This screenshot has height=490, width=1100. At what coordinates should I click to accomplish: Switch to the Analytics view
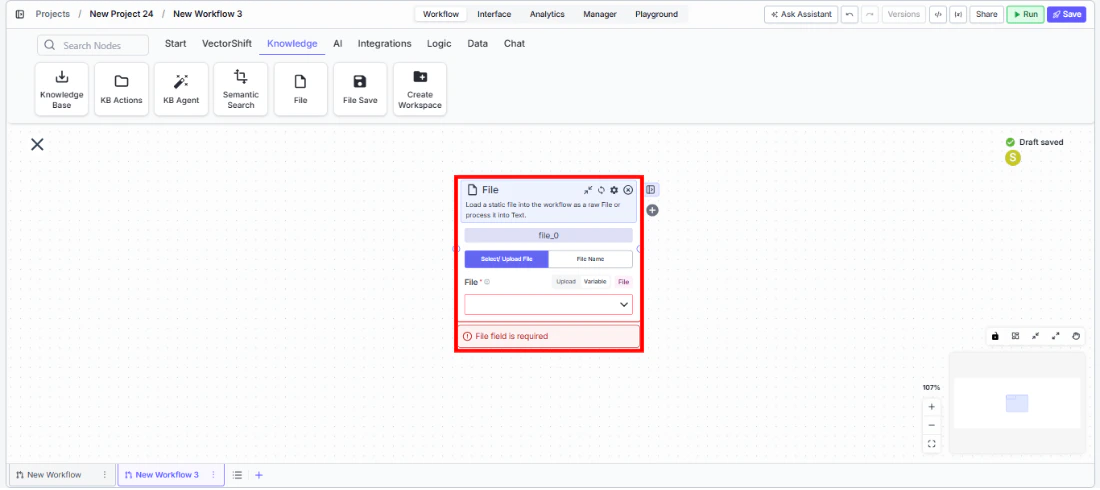coord(547,14)
